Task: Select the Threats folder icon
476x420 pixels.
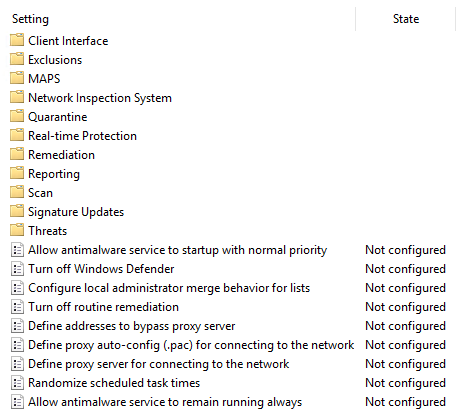Action: coord(17,230)
